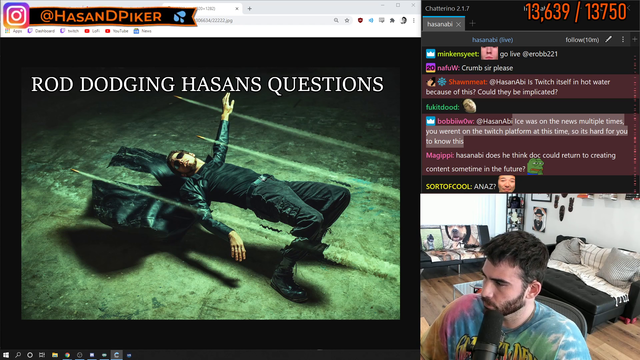Image resolution: width=640 pixels, height=360 pixels.
Task: Open the Windows Start menu
Action: pos(6,355)
